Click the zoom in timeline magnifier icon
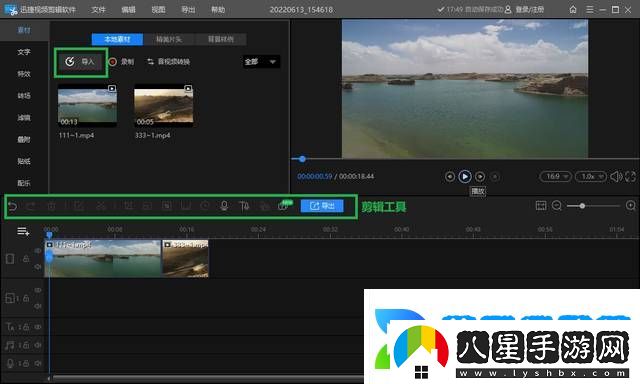Viewport: 640px width, 384px height. (x=631, y=206)
